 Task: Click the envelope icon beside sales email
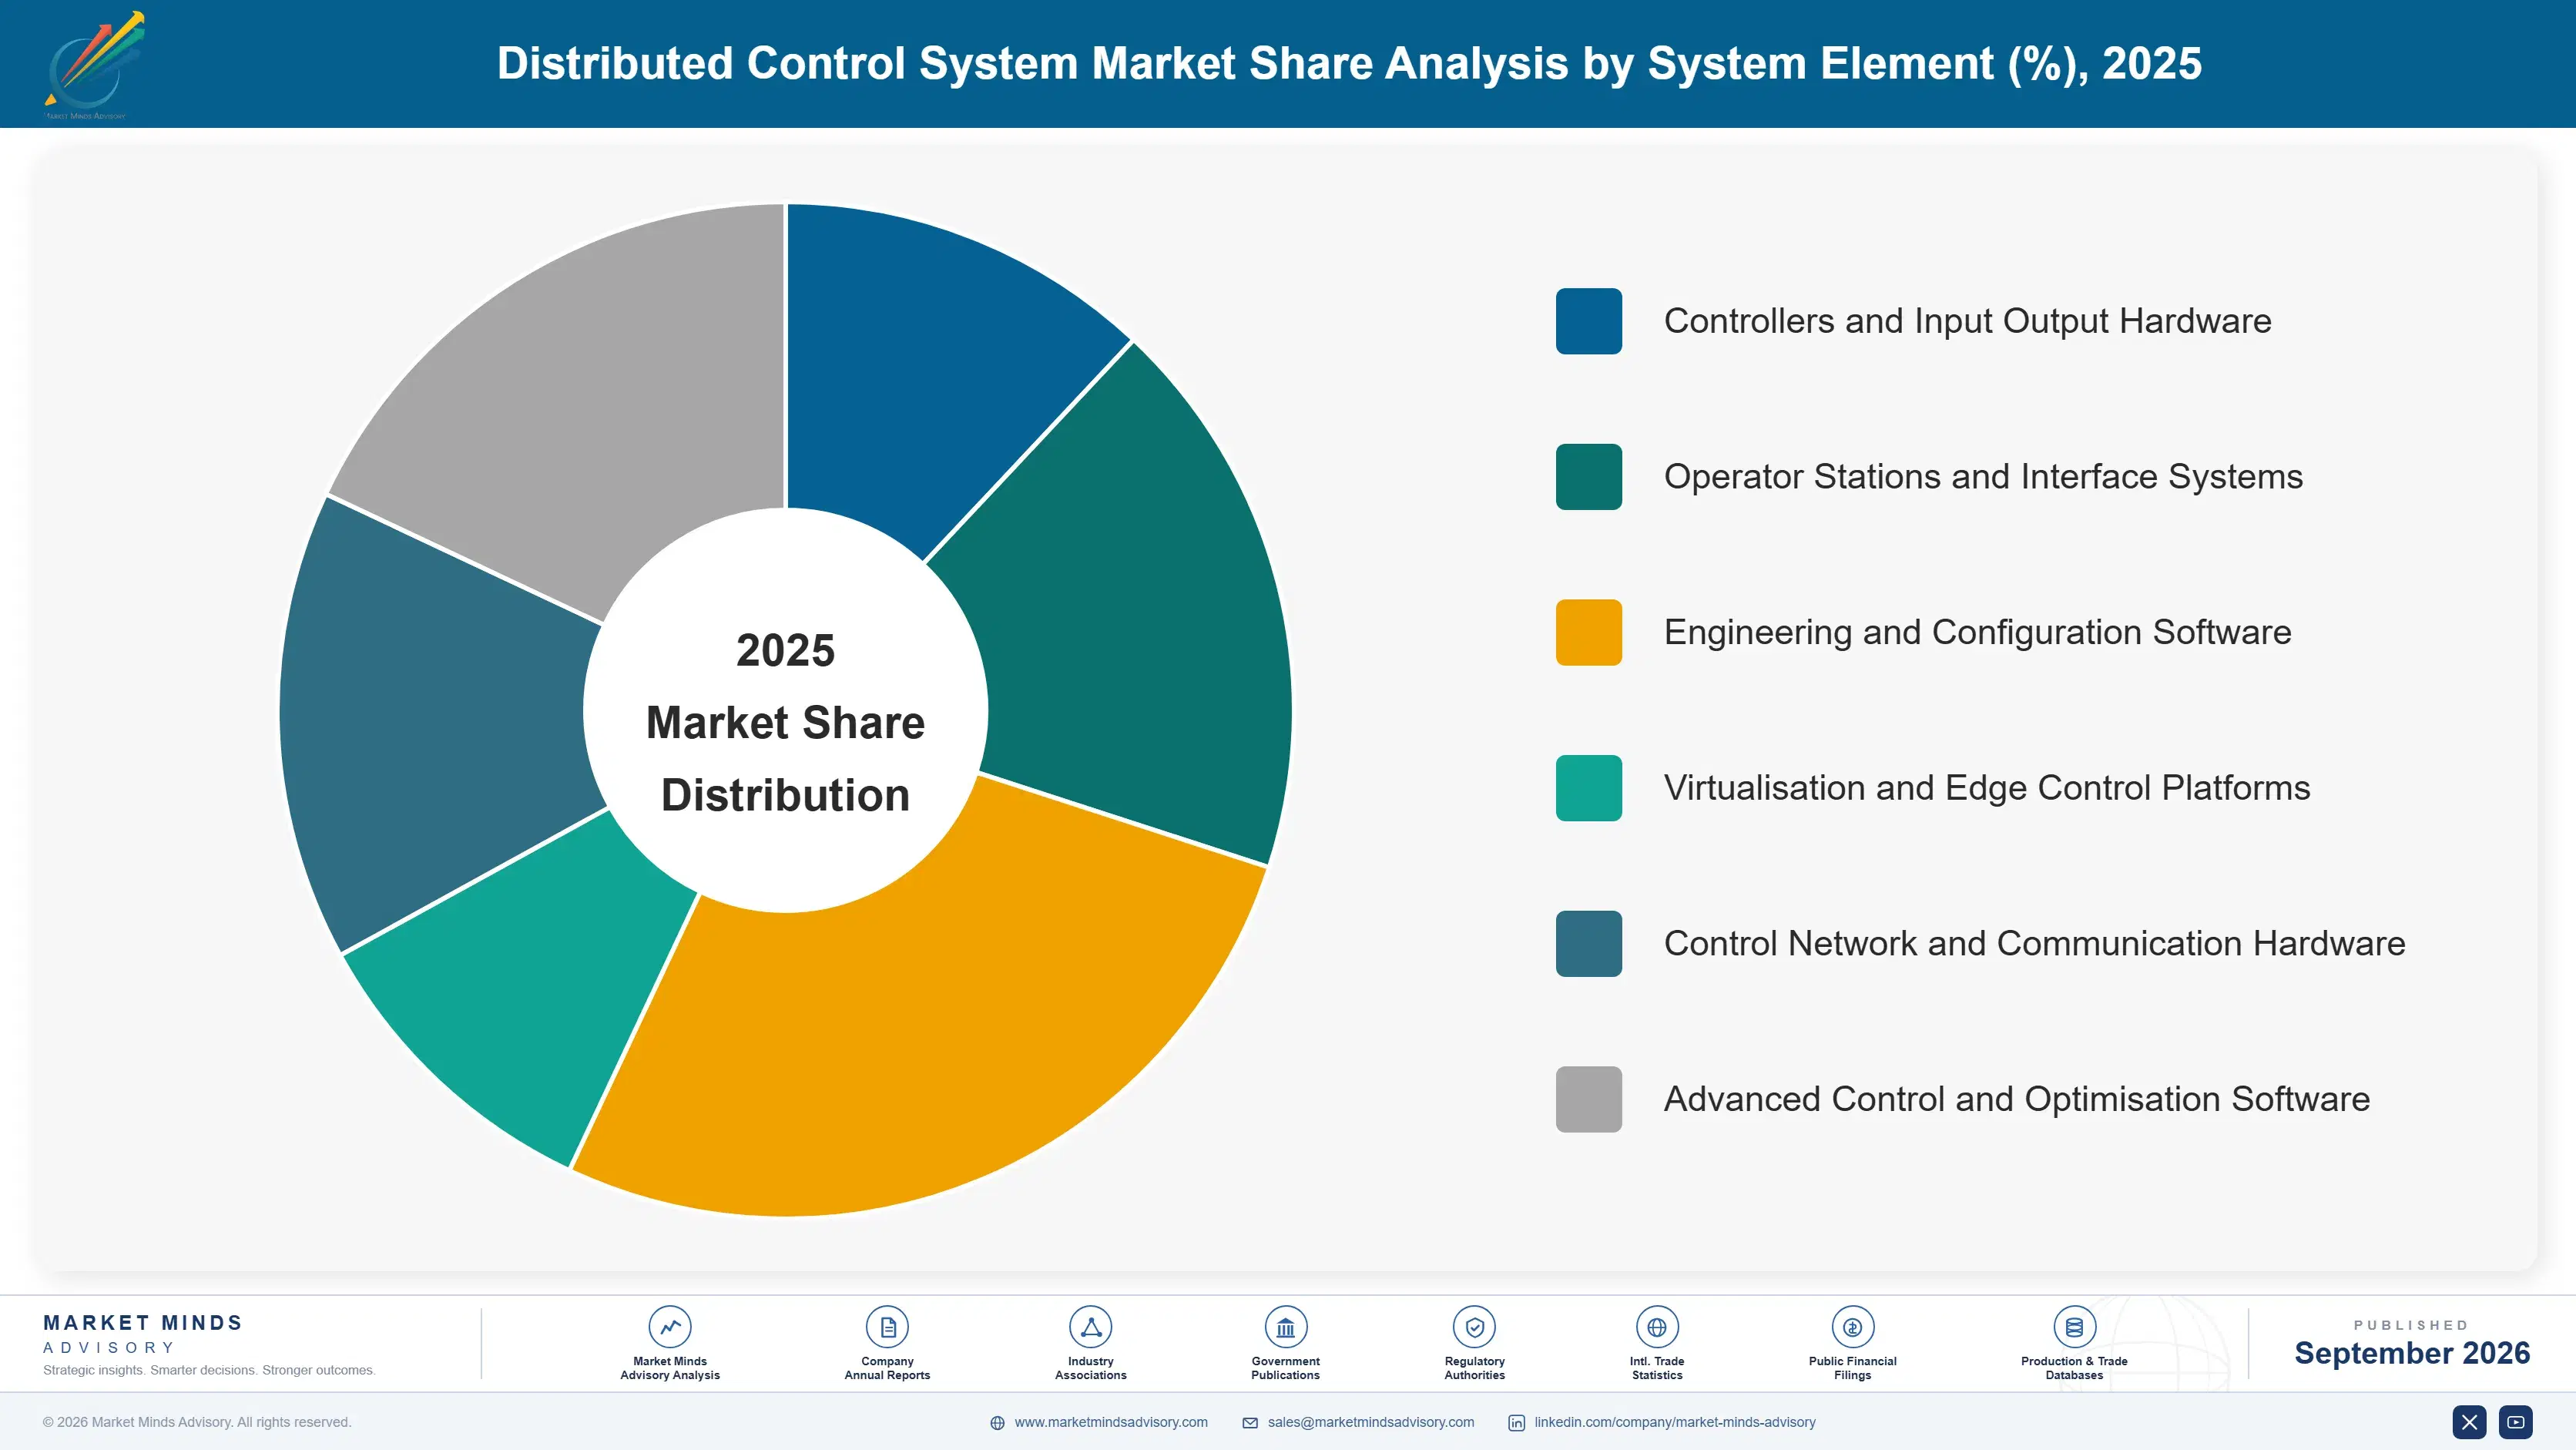(1250, 1423)
